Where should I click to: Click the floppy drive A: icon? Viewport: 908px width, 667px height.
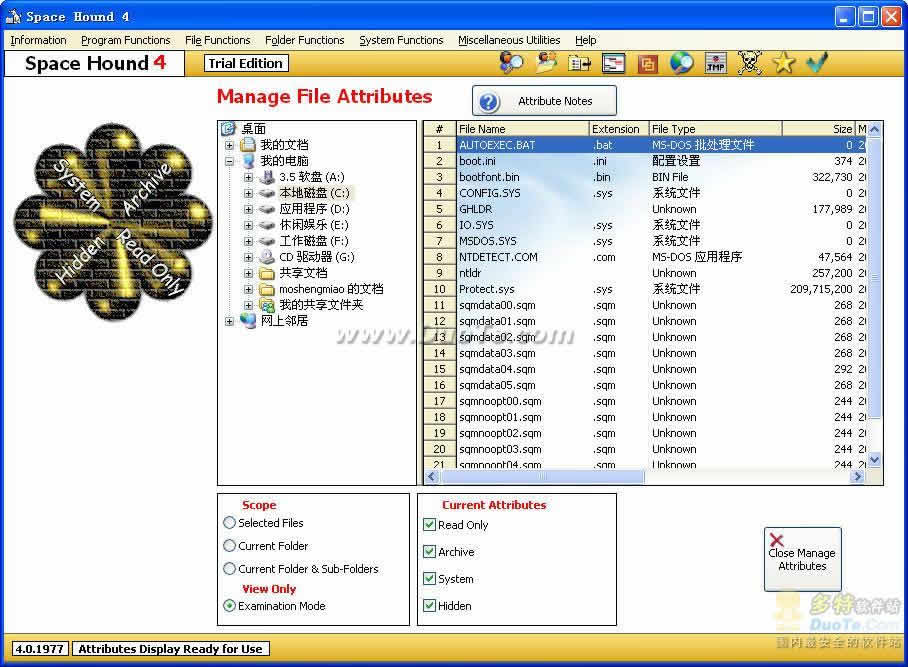click(x=267, y=177)
